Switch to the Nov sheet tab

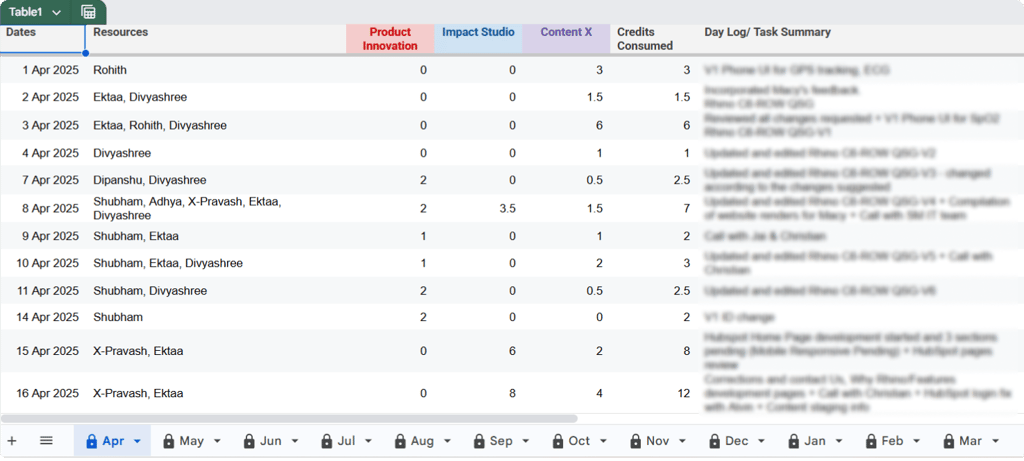(658, 441)
